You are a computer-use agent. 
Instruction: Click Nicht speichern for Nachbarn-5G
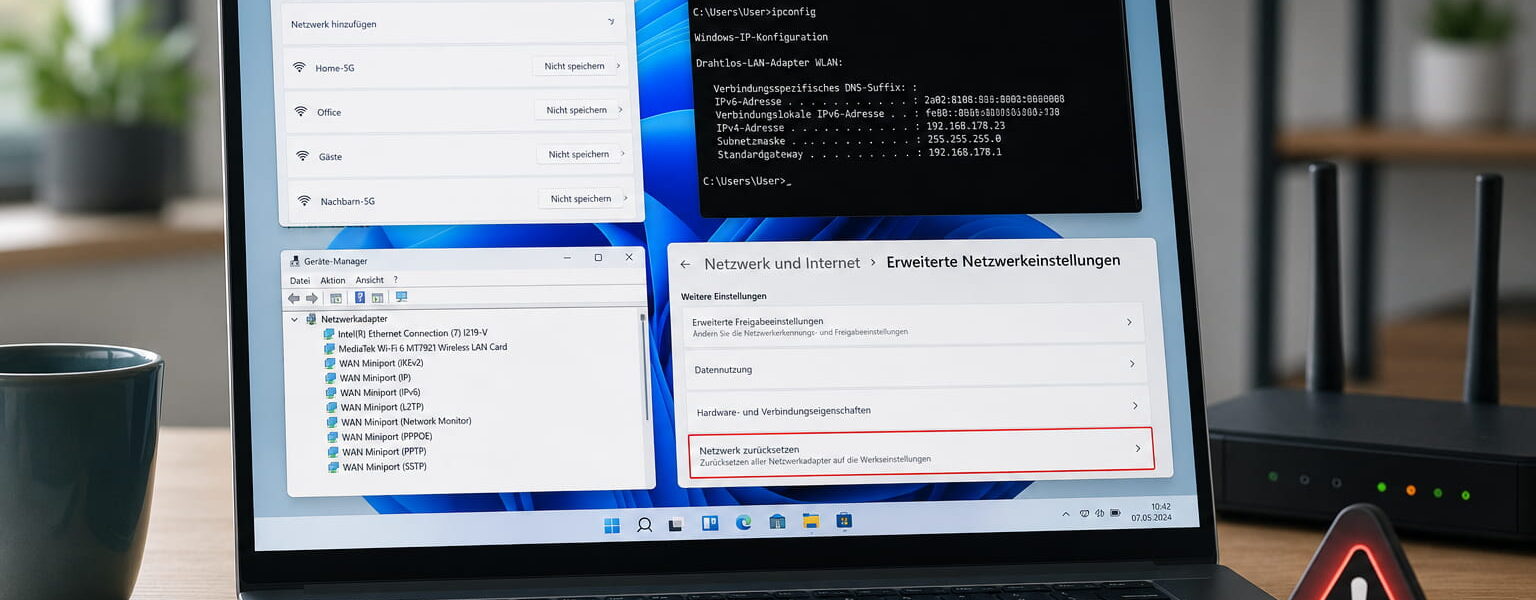(581, 198)
